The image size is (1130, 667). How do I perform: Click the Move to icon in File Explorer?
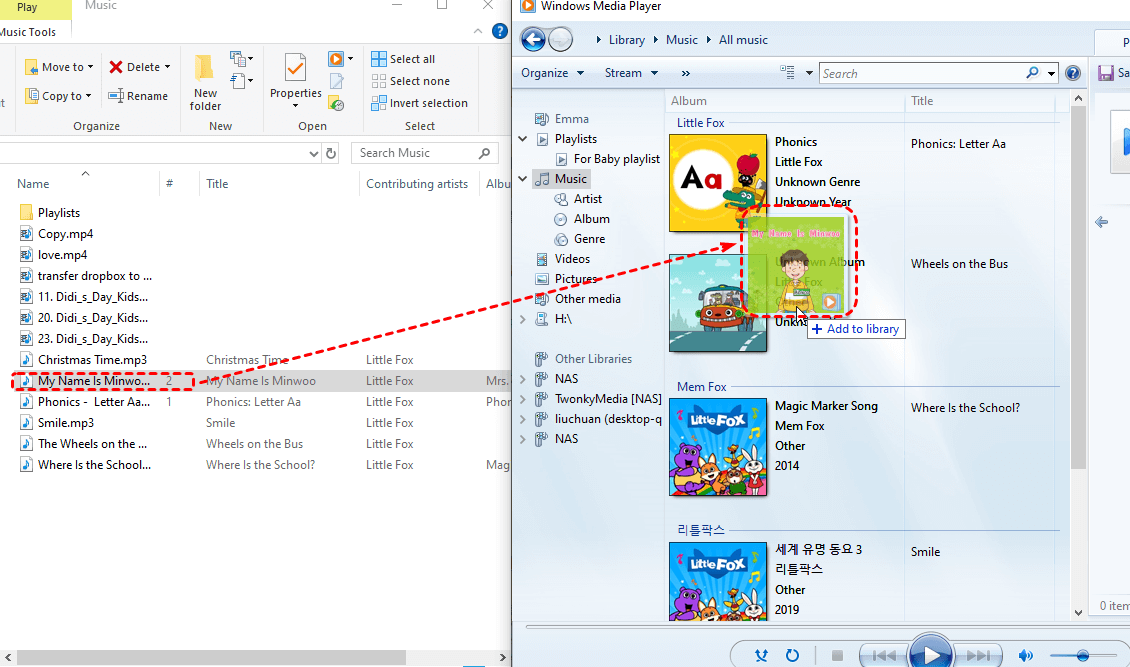click(31, 67)
